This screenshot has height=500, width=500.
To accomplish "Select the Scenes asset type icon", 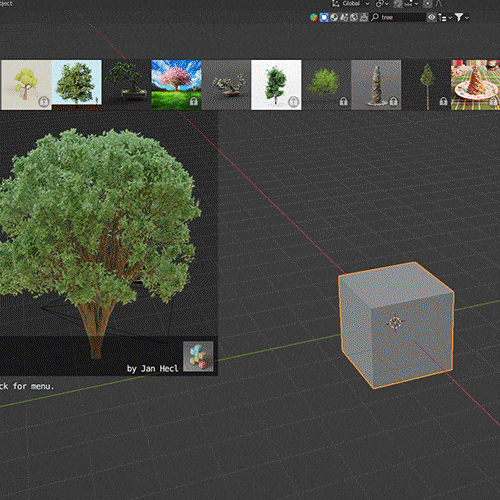I will click(x=344, y=17).
